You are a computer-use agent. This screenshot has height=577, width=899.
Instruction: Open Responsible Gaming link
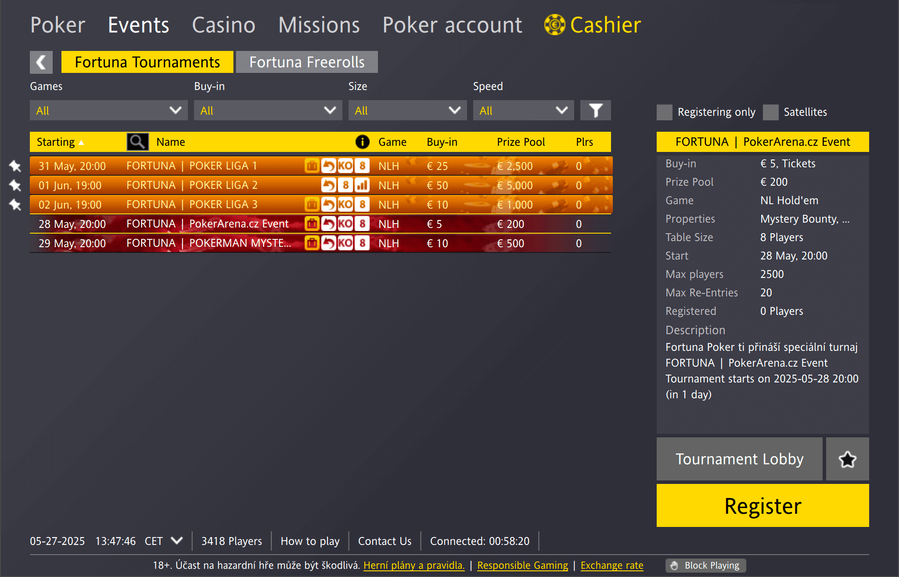522,566
